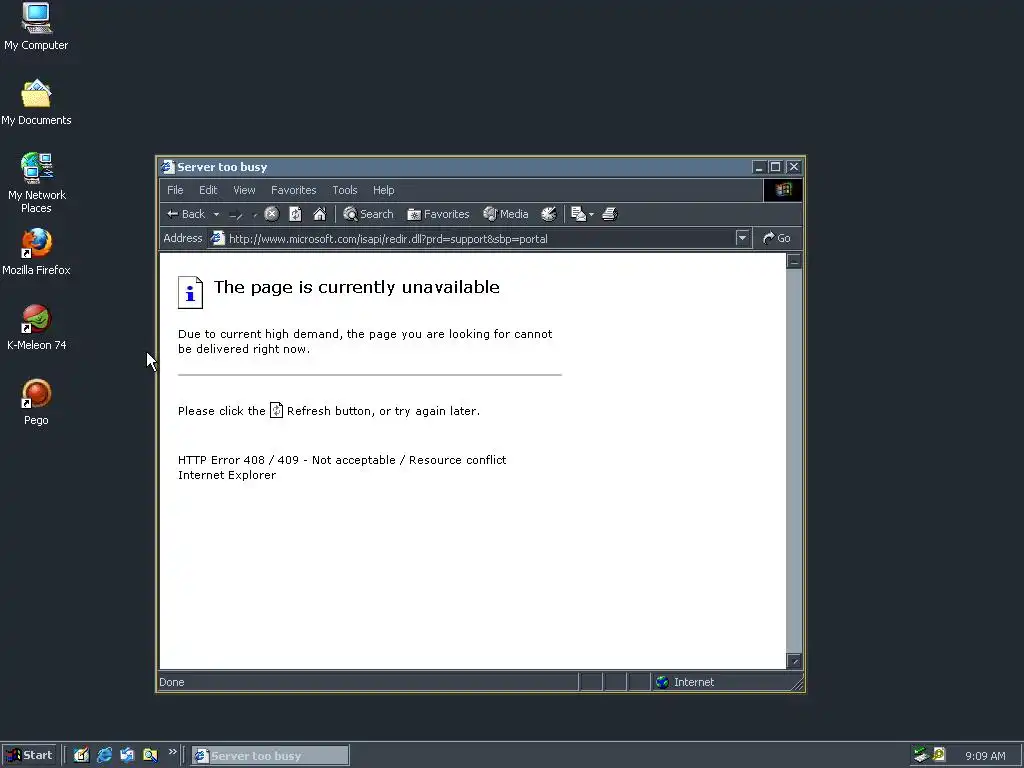Click the address bar URL field
The width and height of the screenshot is (1024, 768).
pyautogui.click(x=480, y=239)
